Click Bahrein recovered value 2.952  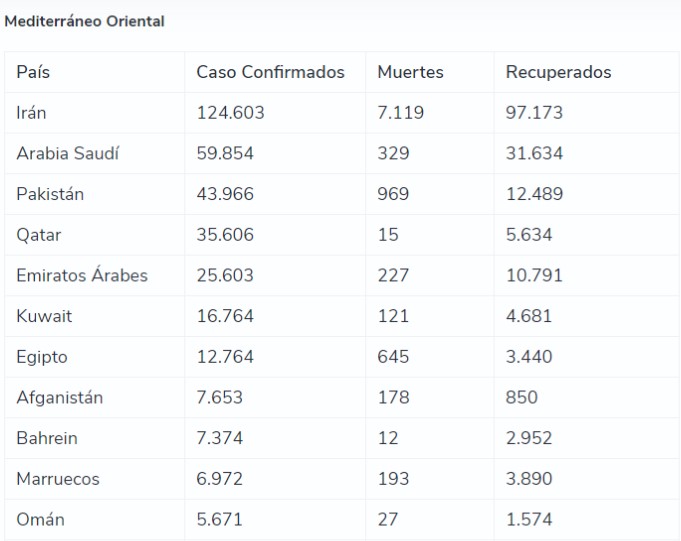coord(529,438)
